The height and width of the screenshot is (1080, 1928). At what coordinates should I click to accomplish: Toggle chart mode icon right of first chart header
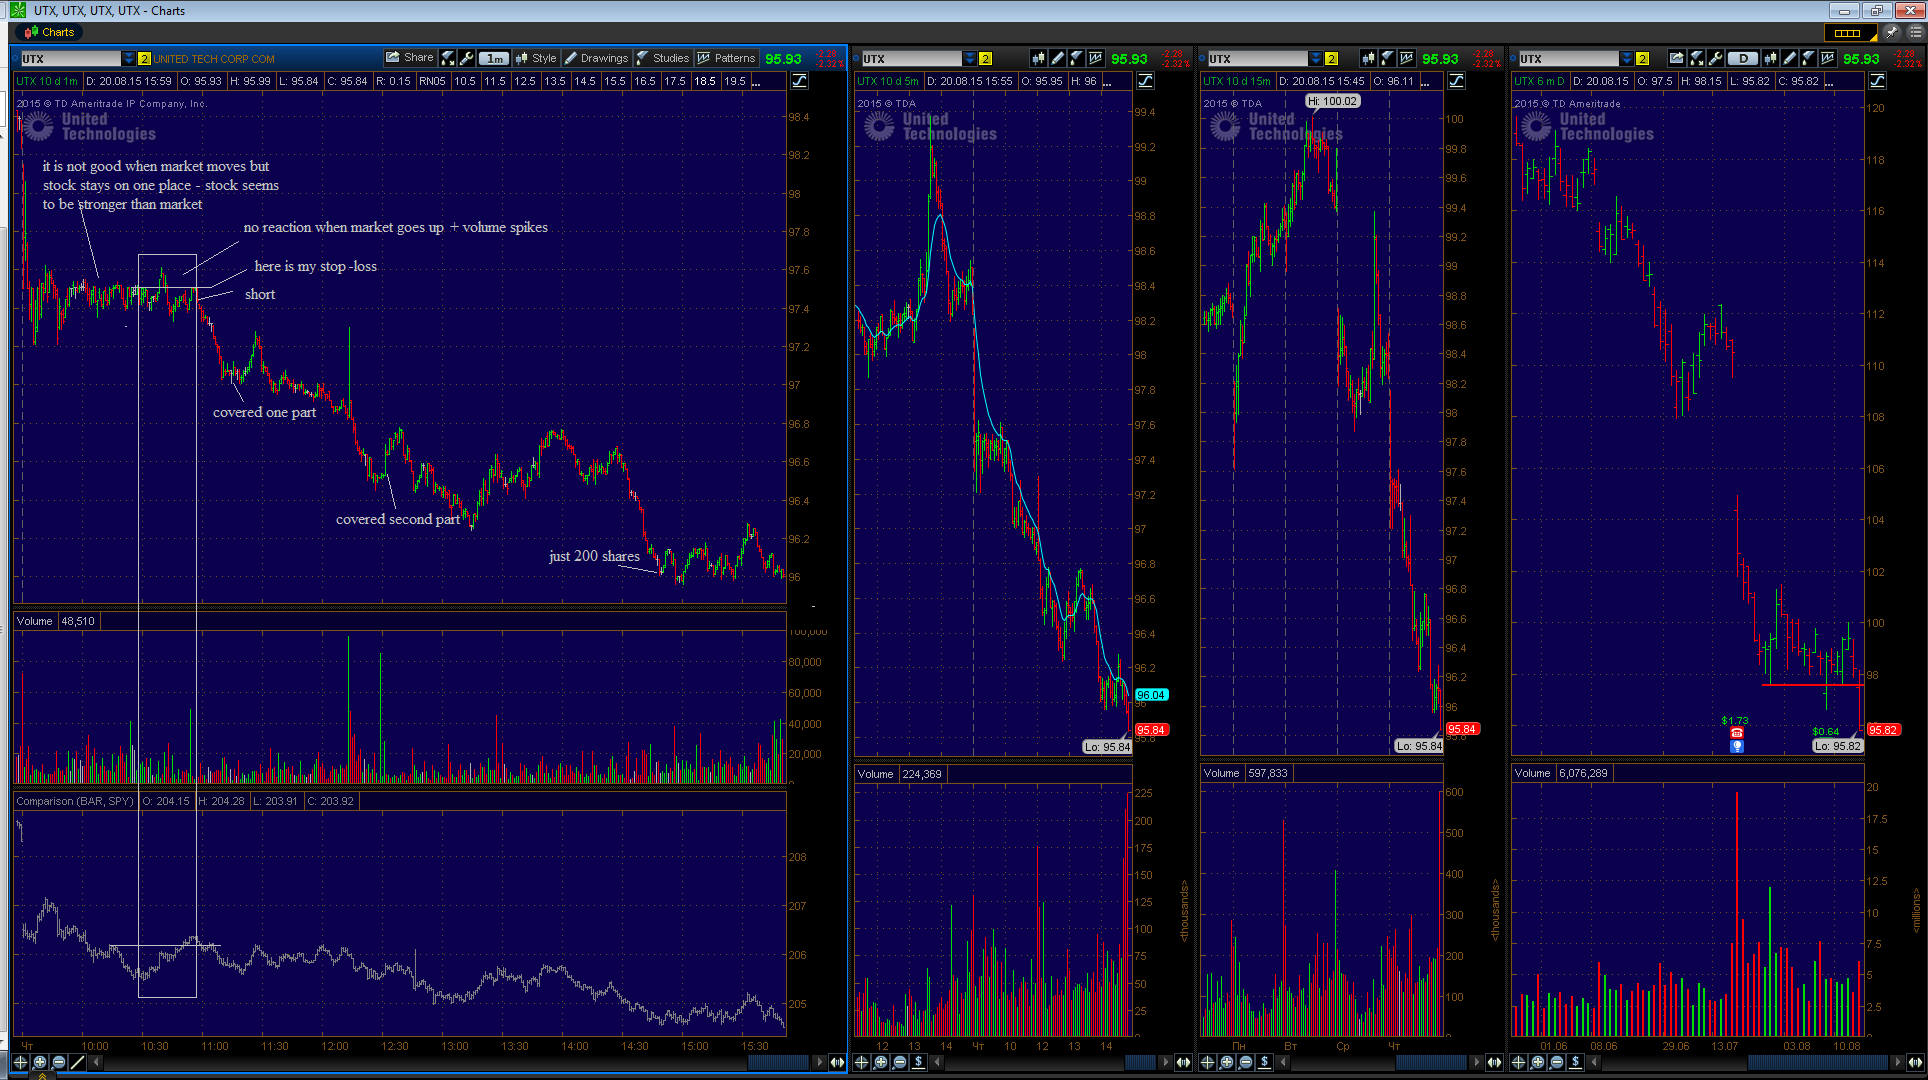tap(800, 81)
